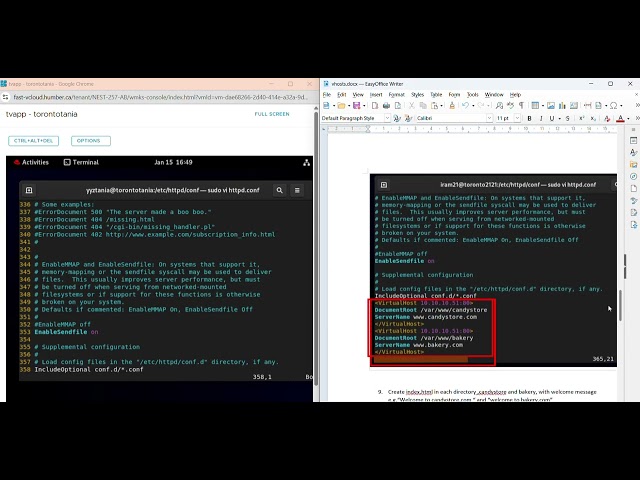Click the New document icon in Writer
The image size is (640, 480).
coord(326,106)
